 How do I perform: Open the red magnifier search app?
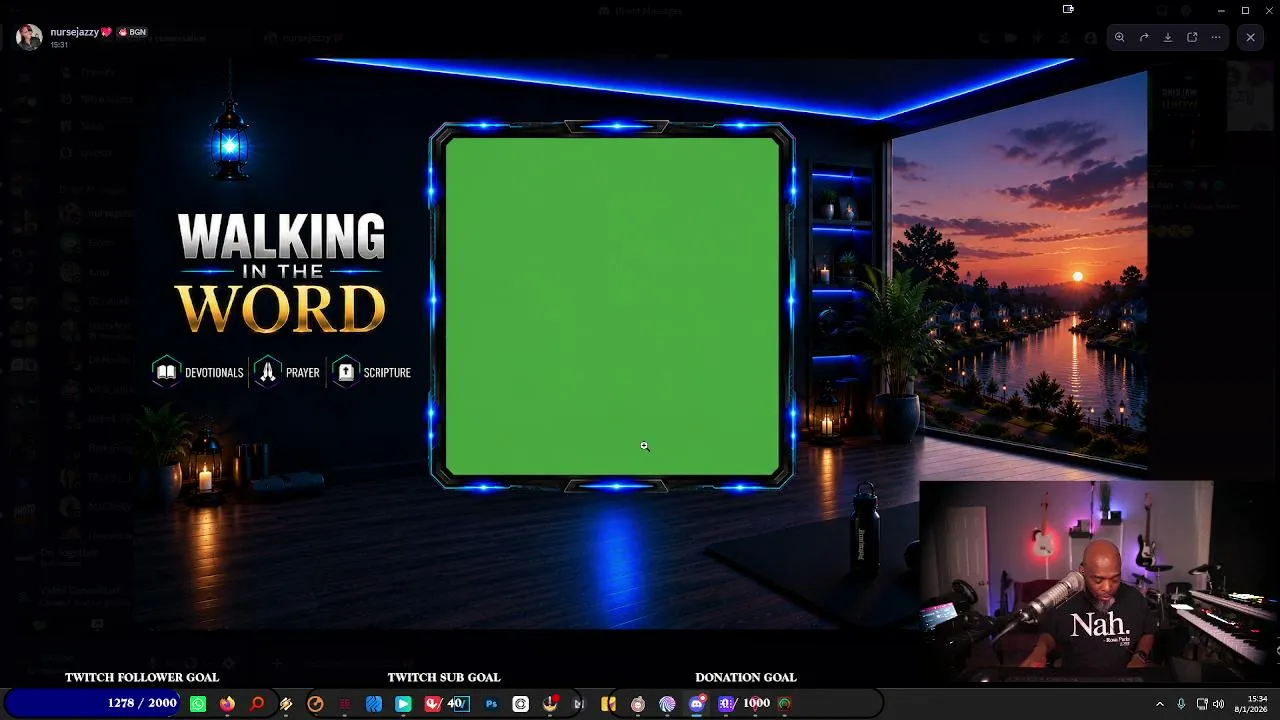tap(257, 704)
